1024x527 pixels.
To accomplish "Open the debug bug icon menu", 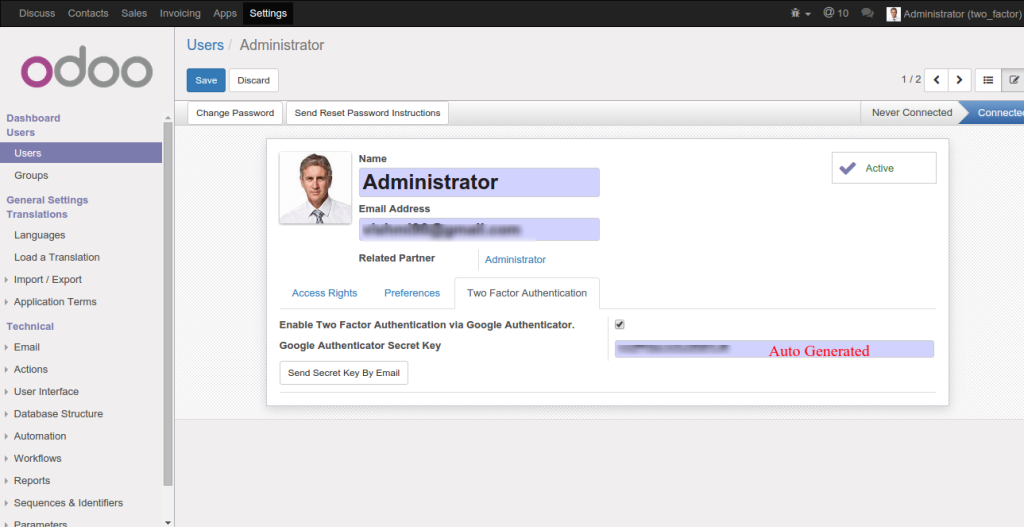I will coord(799,13).
